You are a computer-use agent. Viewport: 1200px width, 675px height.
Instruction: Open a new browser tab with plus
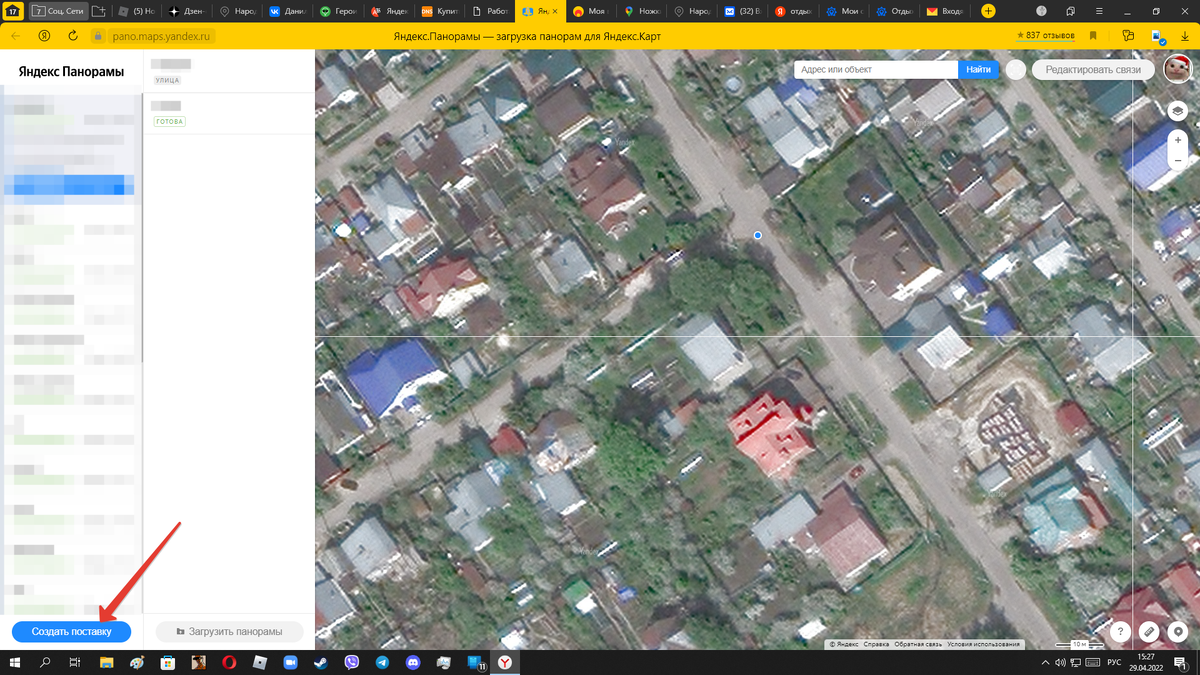[x=988, y=11]
